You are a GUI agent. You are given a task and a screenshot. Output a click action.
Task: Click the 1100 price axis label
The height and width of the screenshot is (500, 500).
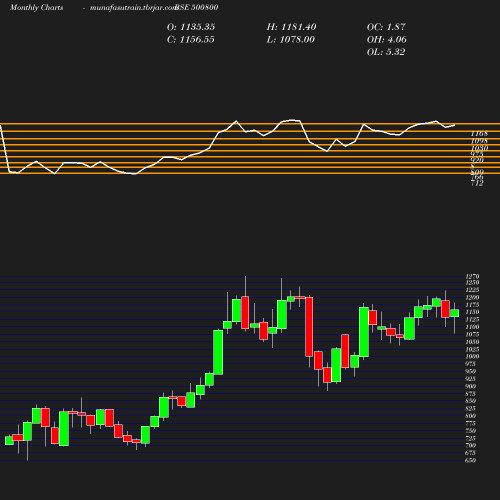(x=472, y=327)
